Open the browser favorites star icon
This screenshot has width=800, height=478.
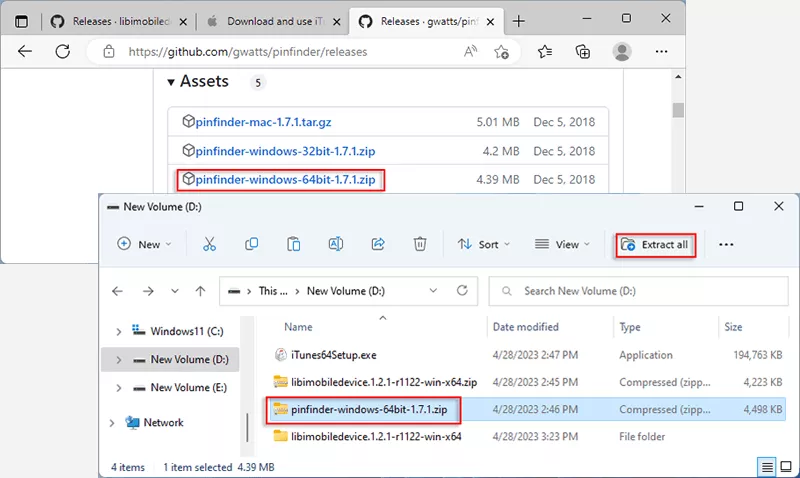point(545,52)
